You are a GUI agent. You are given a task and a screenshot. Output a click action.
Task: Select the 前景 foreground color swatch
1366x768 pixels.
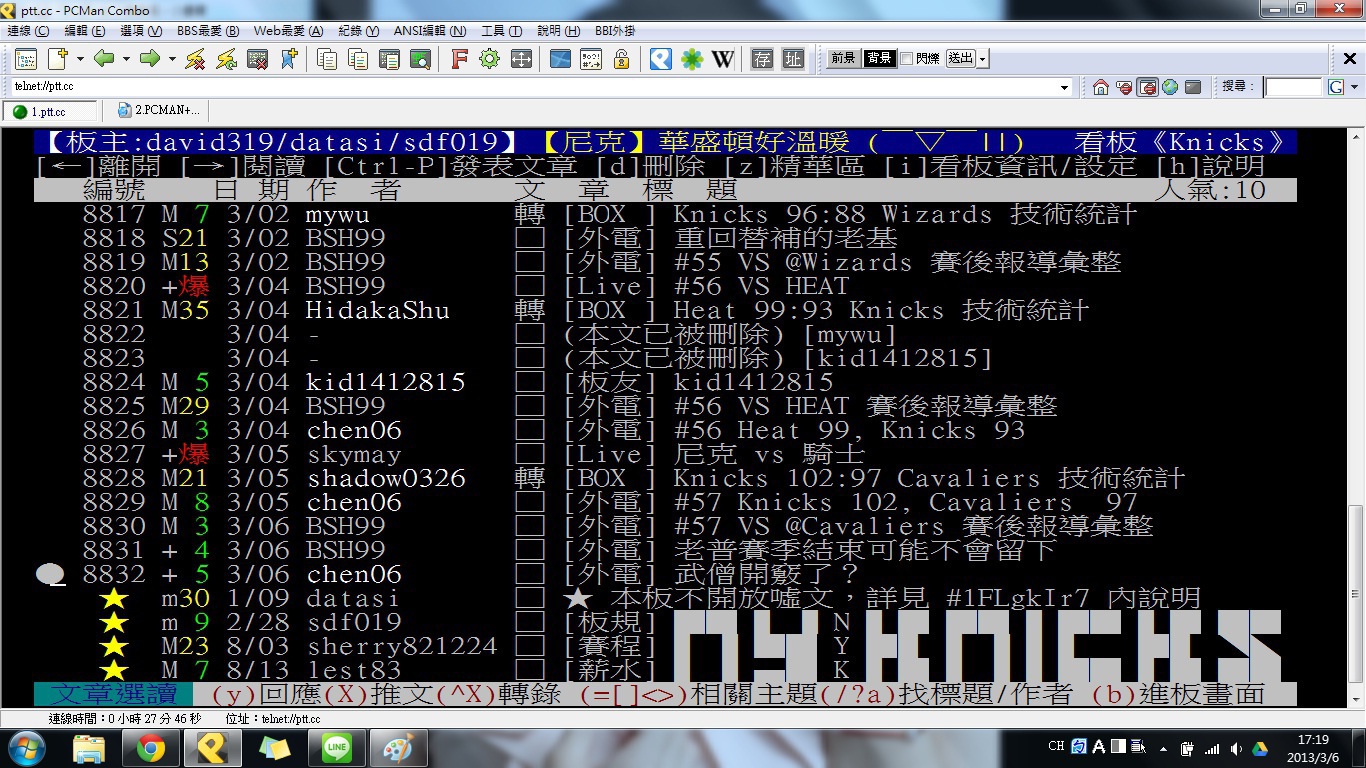tap(843, 59)
